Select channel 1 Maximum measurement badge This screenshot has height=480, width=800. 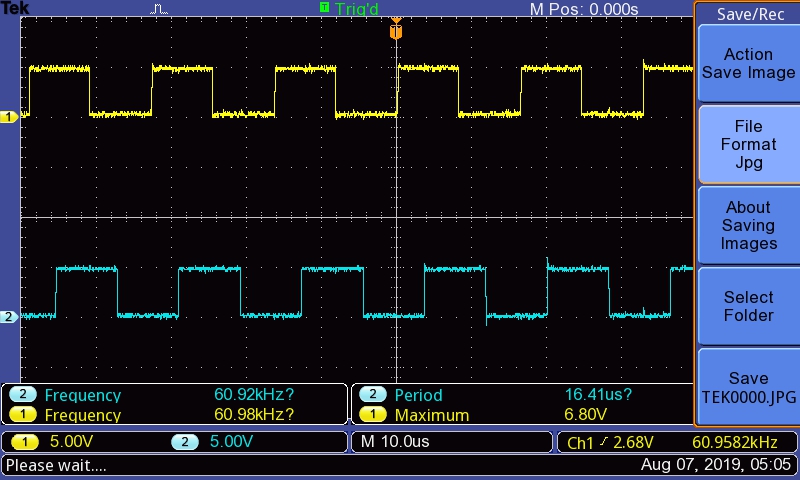coord(372,415)
